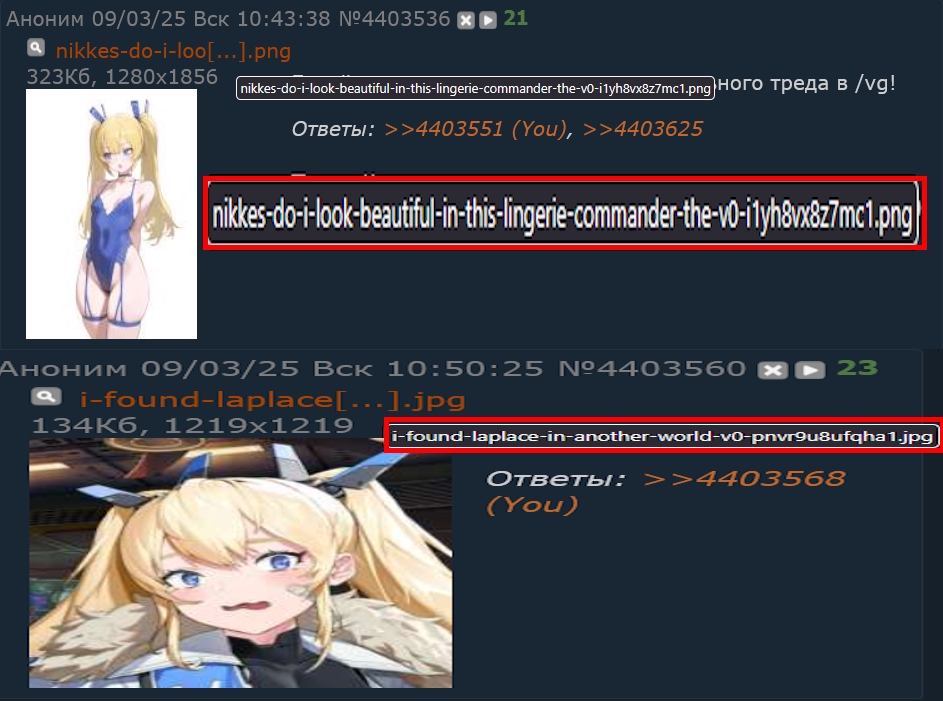Click the i-found-laplace-in-another-world full filename tooltip
This screenshot has width=943, height=701.
pos(662,436)
